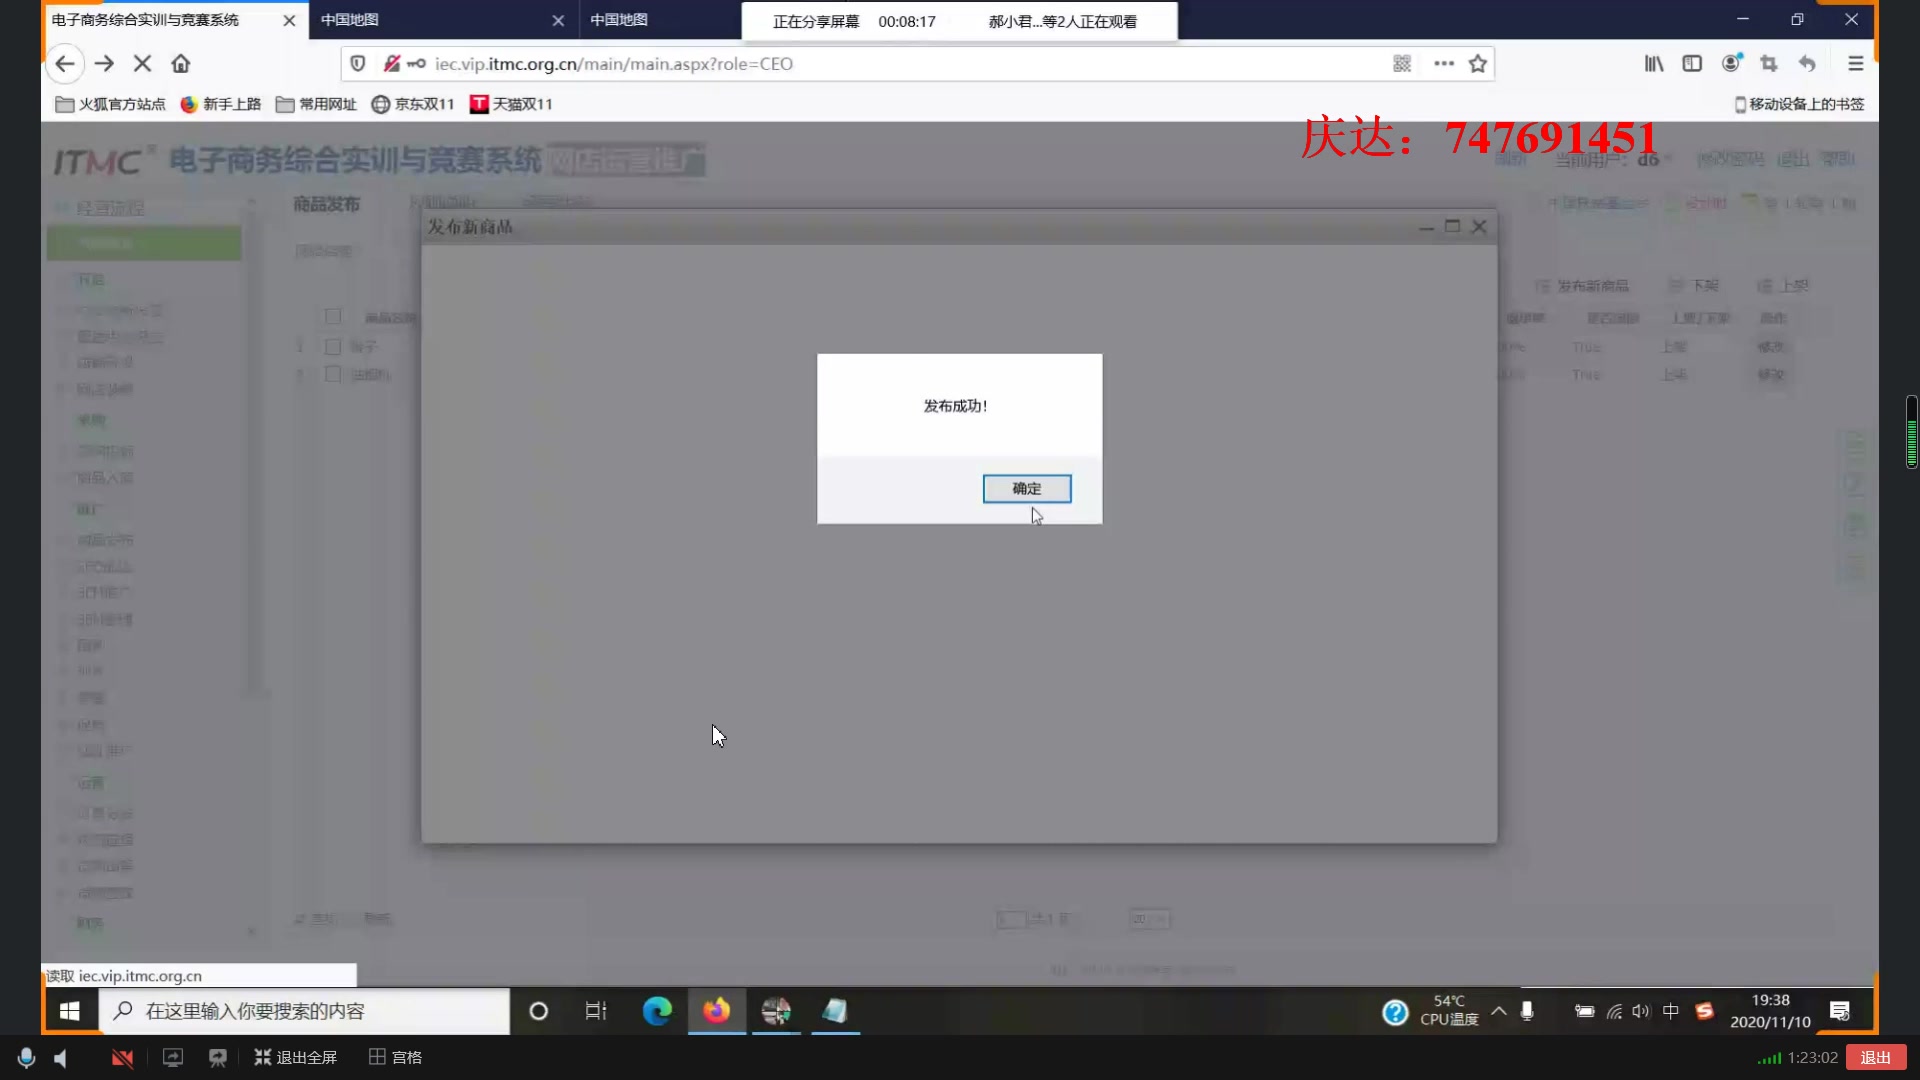Click the speaker icon in system tray
The height and width of the screenshot is (1080, 1920).
[1640, 1011]
